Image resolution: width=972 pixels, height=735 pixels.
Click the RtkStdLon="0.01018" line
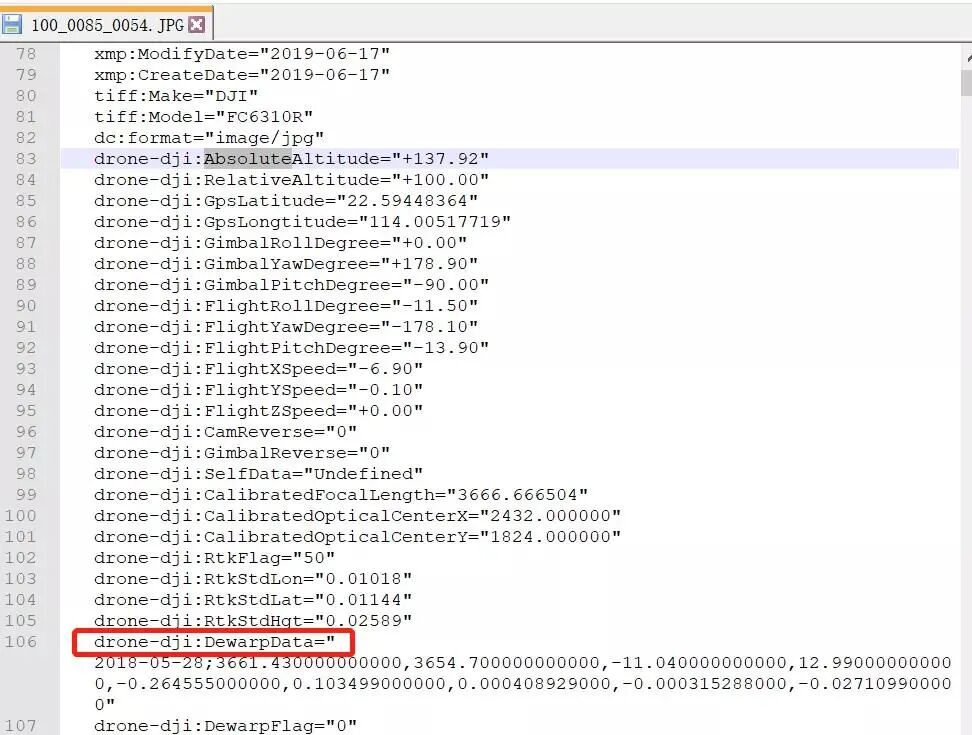(253, 579)
